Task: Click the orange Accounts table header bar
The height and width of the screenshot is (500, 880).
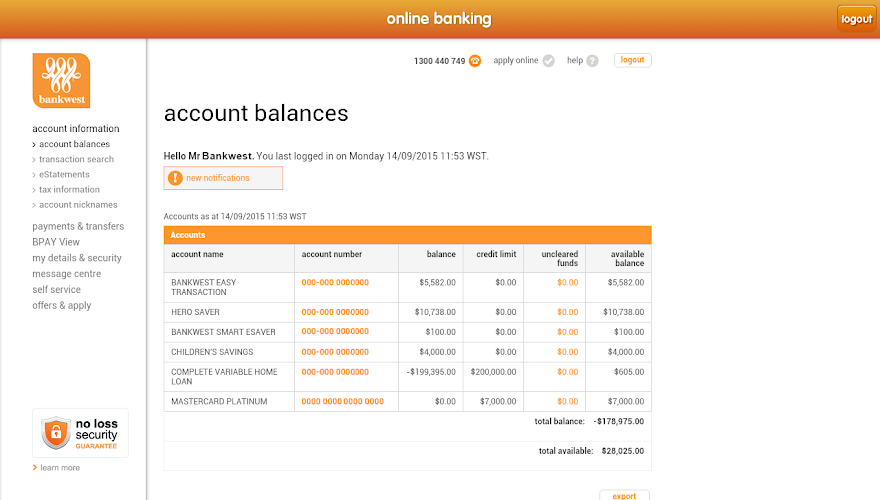Action: click(407, 235)
